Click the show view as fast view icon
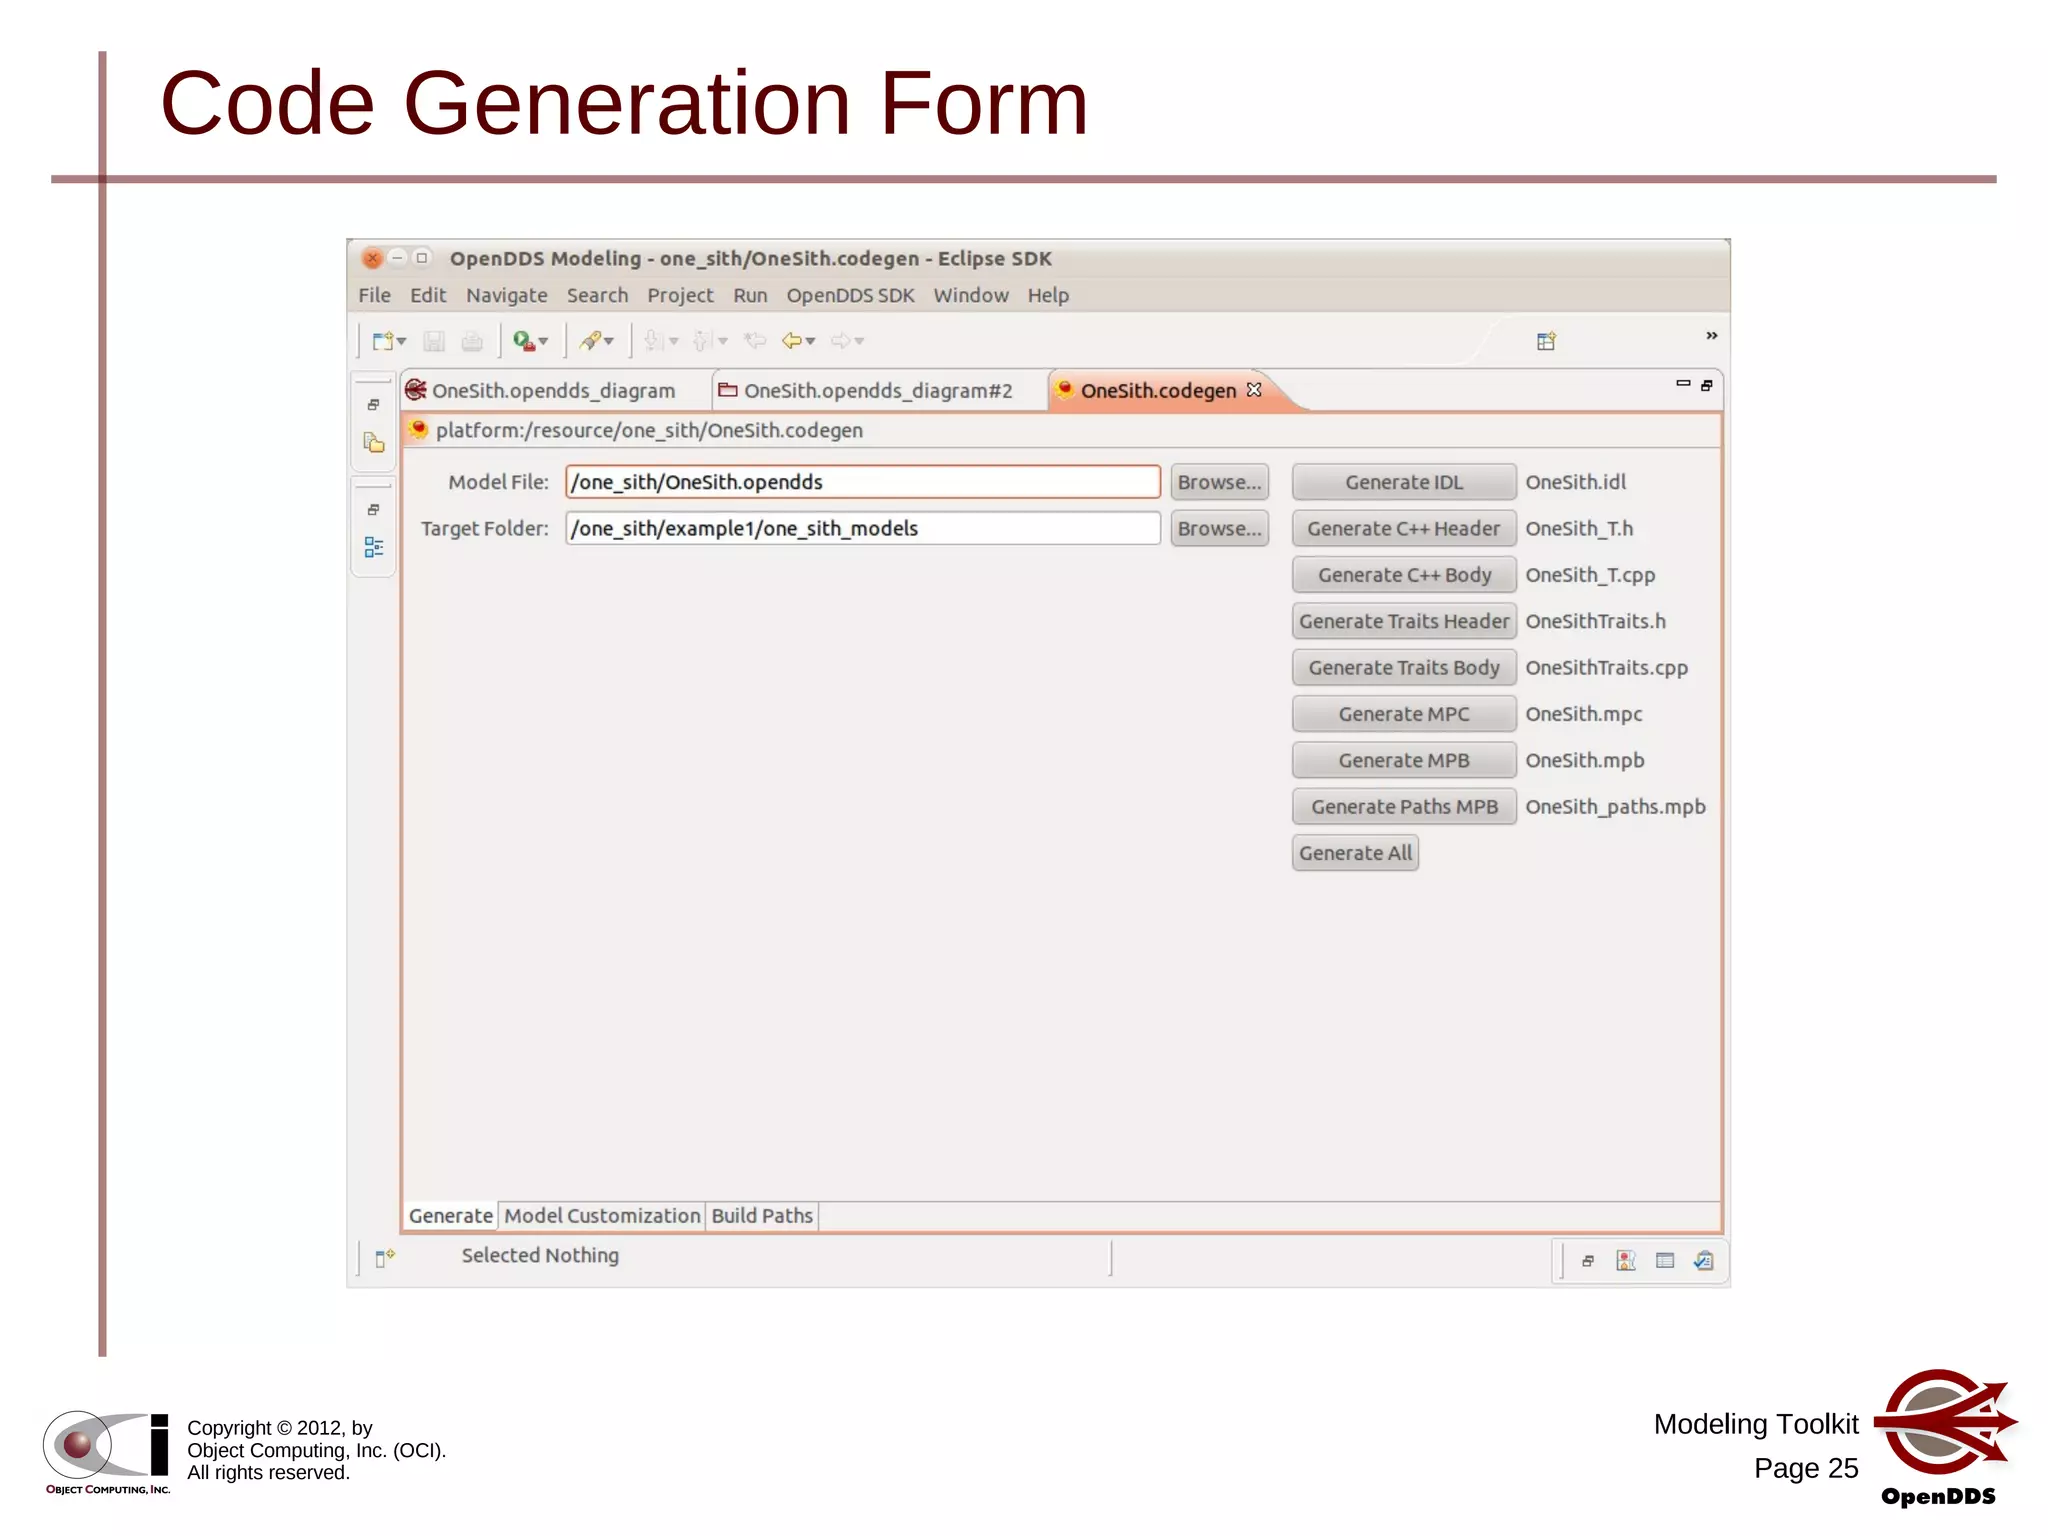 [385, 1257]
